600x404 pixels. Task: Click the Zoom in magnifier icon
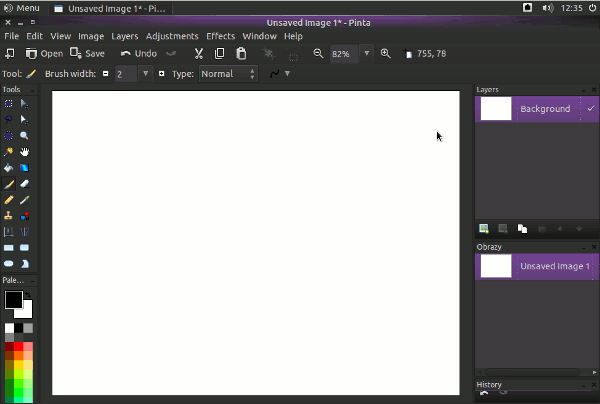coord(385,54)
